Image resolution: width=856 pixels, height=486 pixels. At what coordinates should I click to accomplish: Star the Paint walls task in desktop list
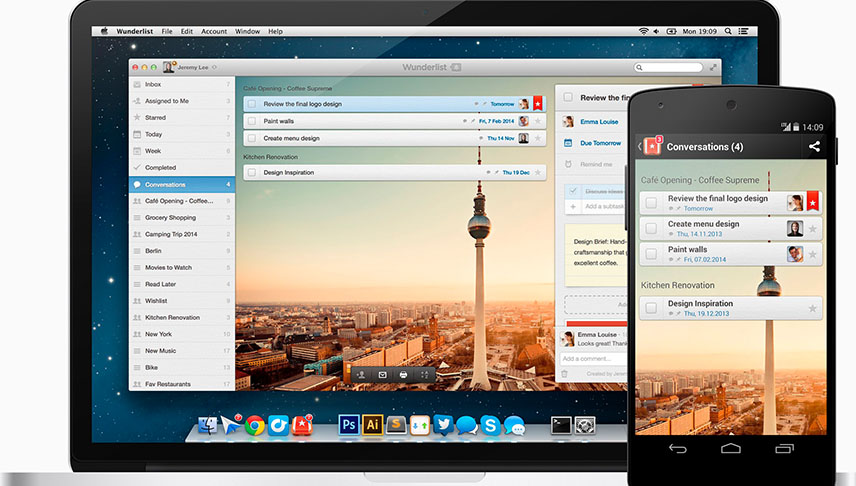[537, 121]
